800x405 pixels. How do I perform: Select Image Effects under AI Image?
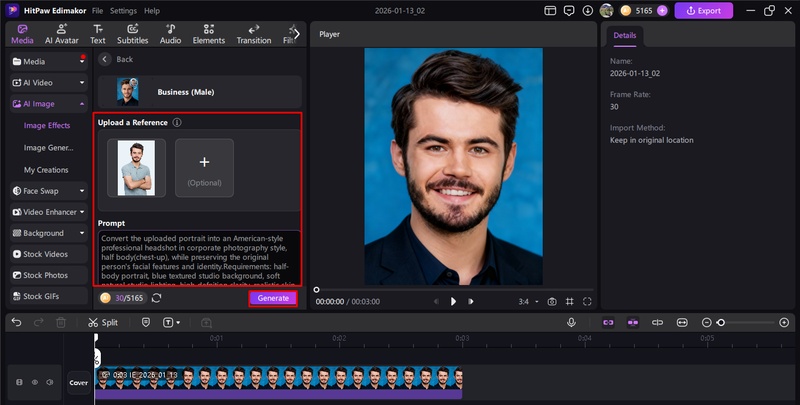(47, 125)
